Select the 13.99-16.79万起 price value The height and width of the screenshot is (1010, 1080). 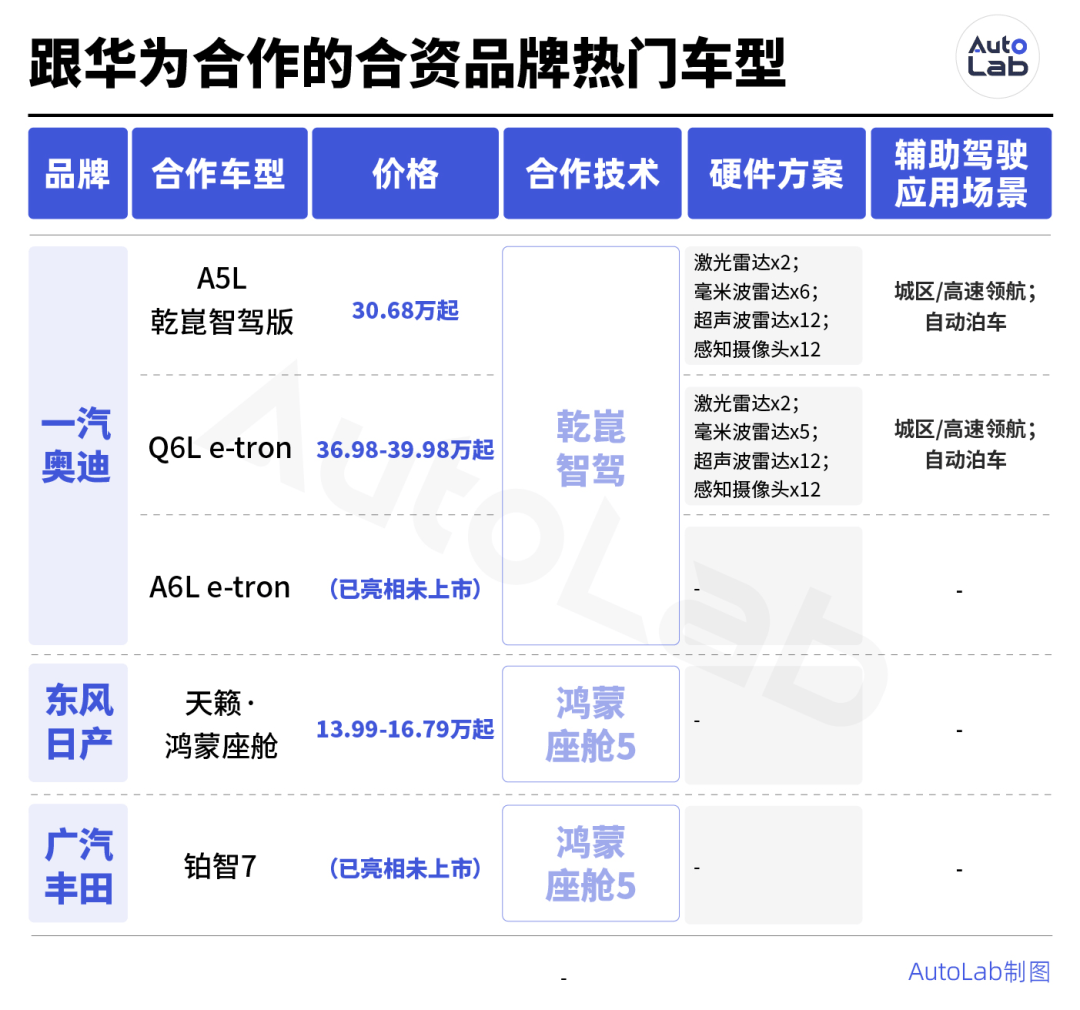tap(404, 730)
